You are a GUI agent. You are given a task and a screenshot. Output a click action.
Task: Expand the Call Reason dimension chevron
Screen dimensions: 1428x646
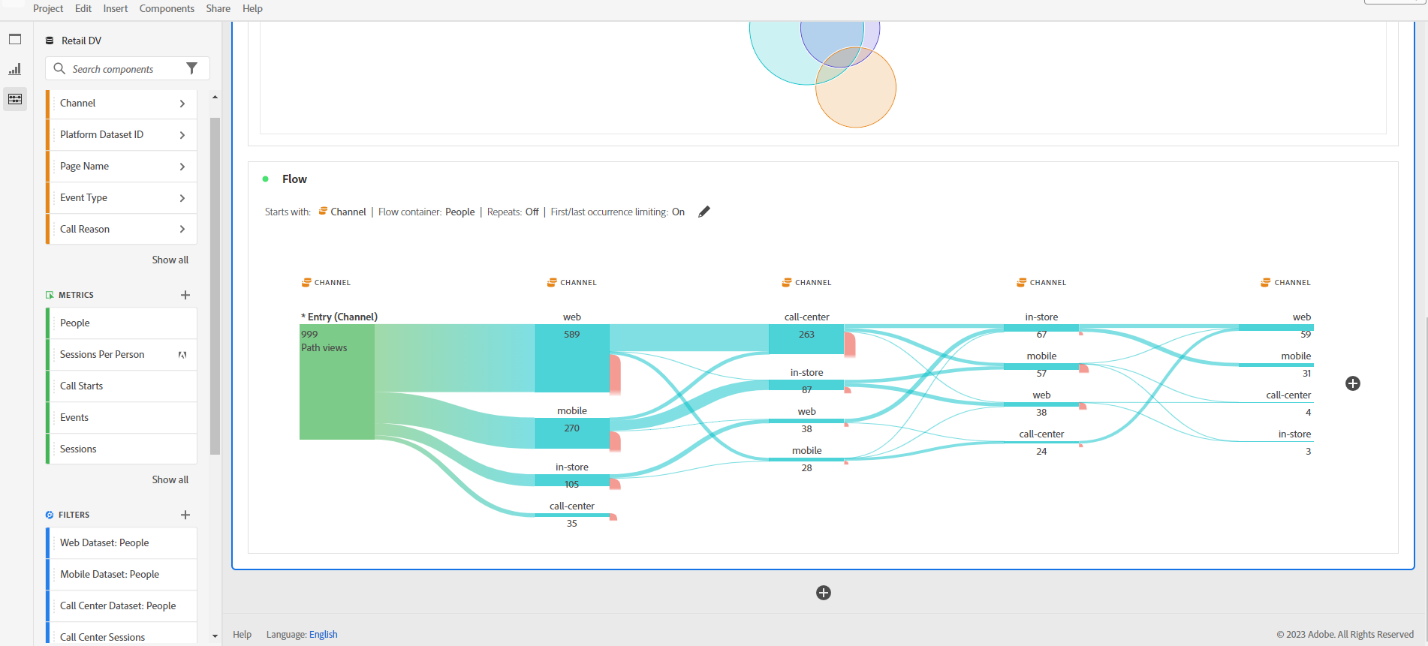click(182, 229)
